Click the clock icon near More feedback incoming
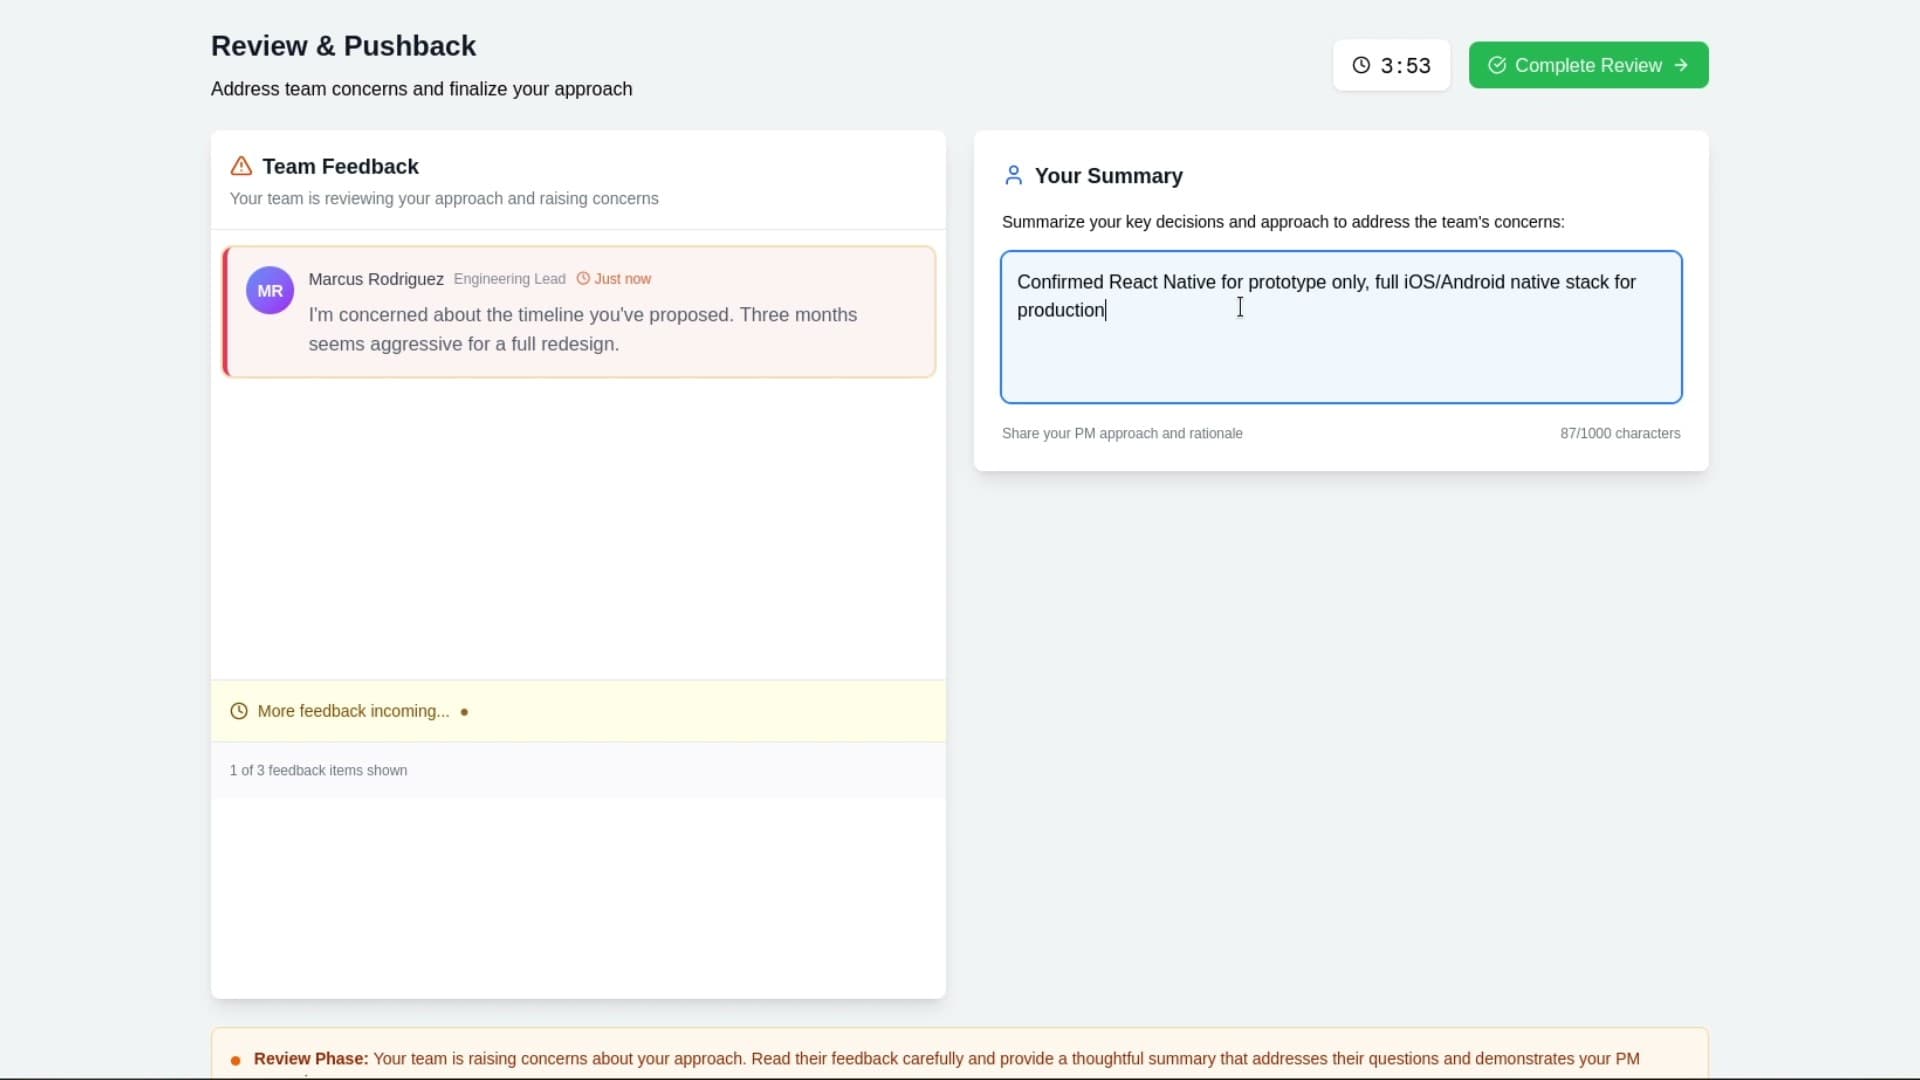This screenshot has width=1920, height=1080. [x=239, y=711]
